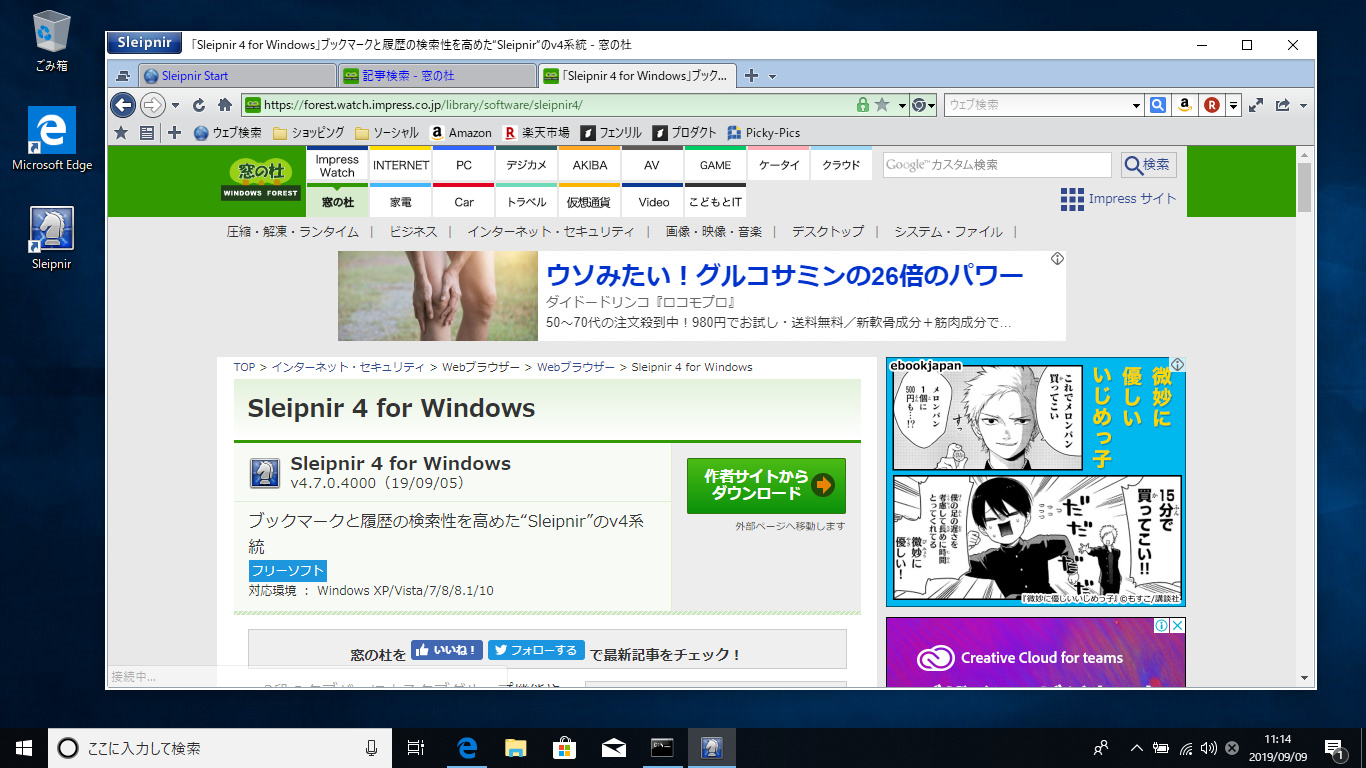Open Microsoft Store from the taskbar

(x=564, y=747)
